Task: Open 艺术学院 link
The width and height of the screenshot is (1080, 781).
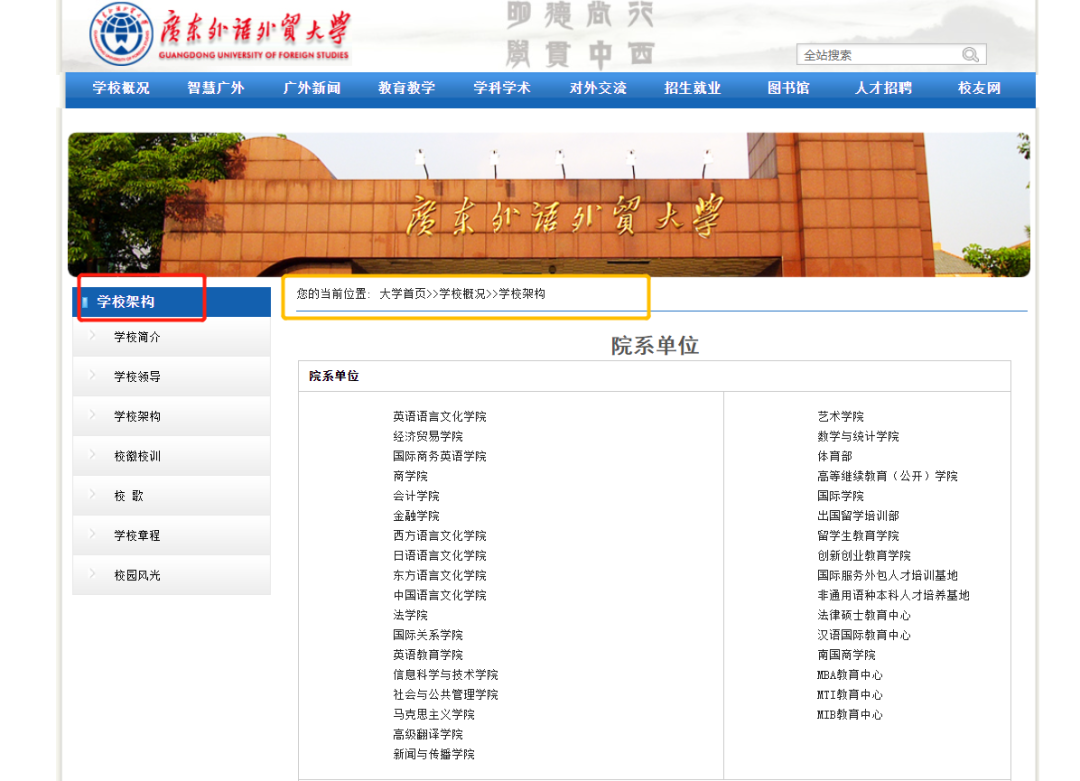Action: 840,417
